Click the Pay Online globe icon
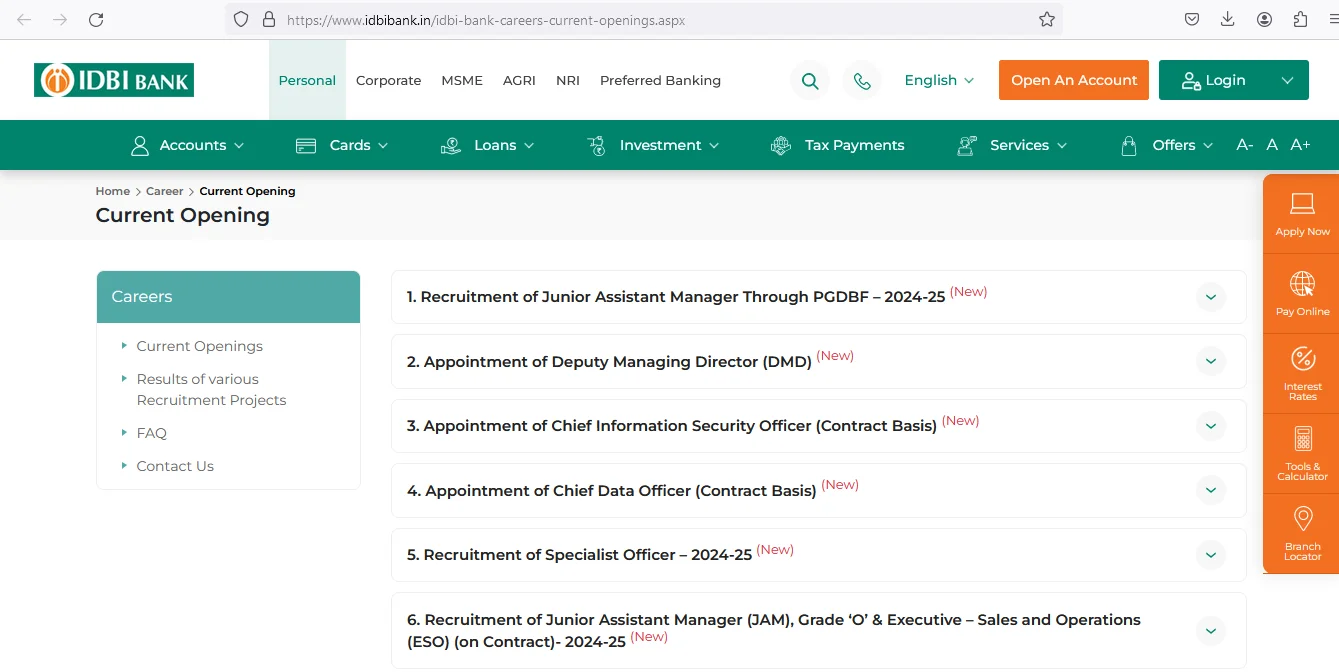The image size is (1339, 672). coord(1302,284)
